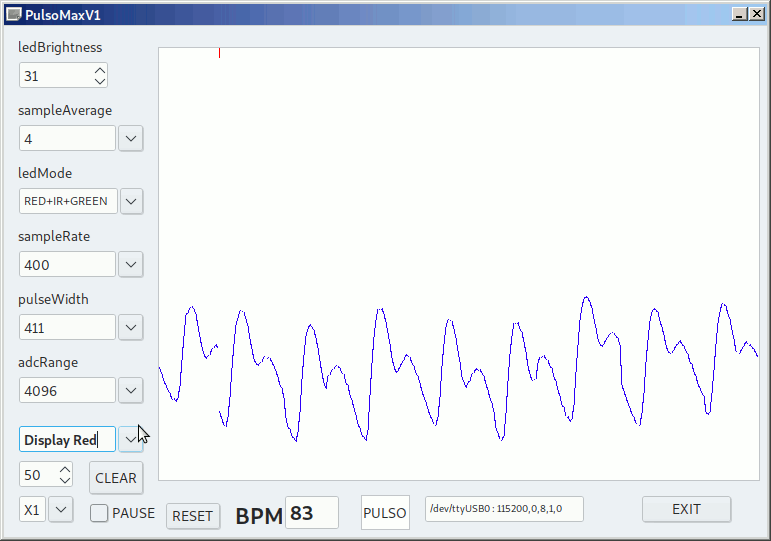Click the PULSO button

(385, 513)
